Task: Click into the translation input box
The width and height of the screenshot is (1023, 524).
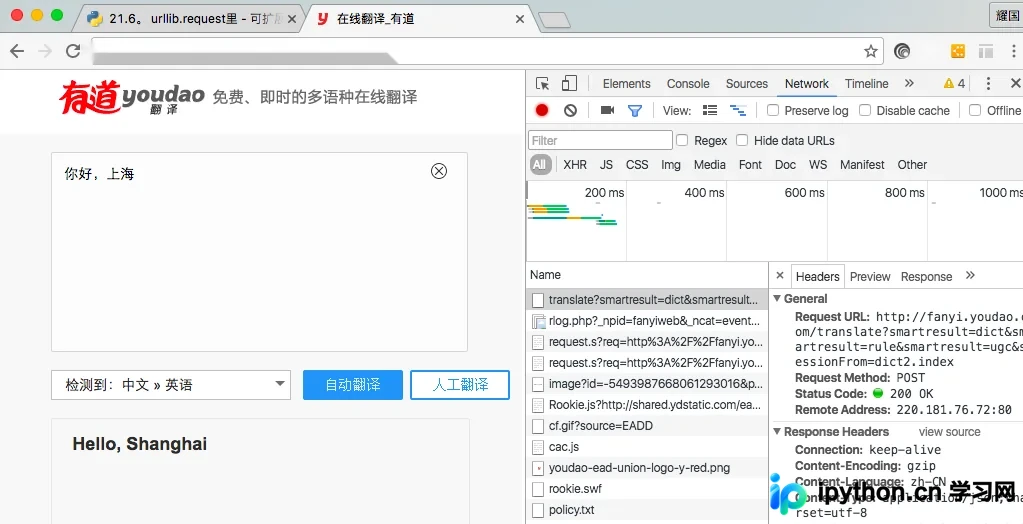Action: (259, 252)
